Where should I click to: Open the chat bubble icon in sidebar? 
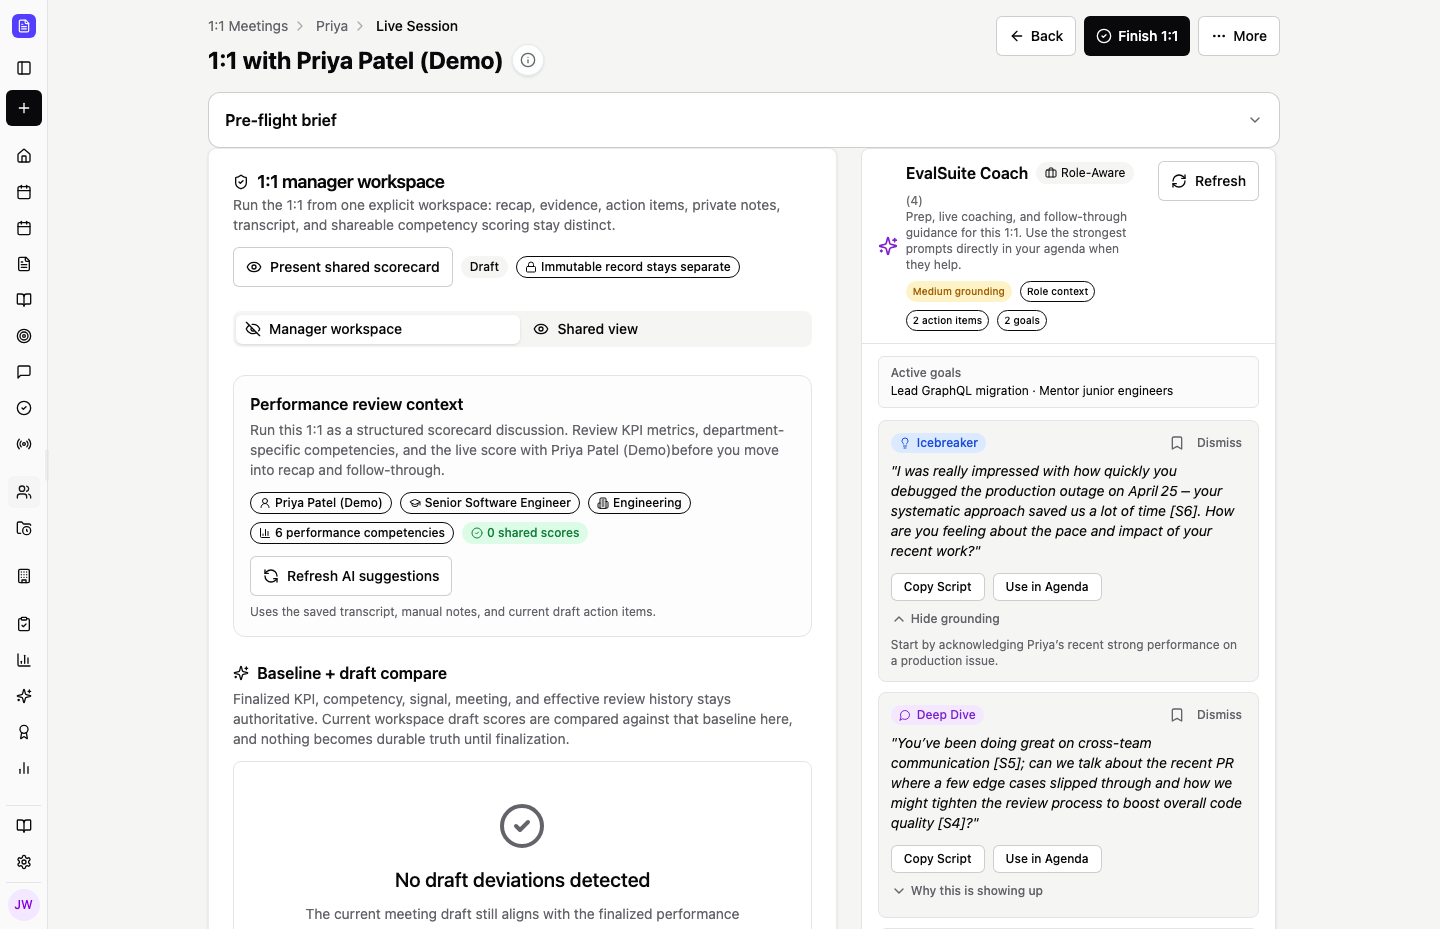tap(24, 372)
